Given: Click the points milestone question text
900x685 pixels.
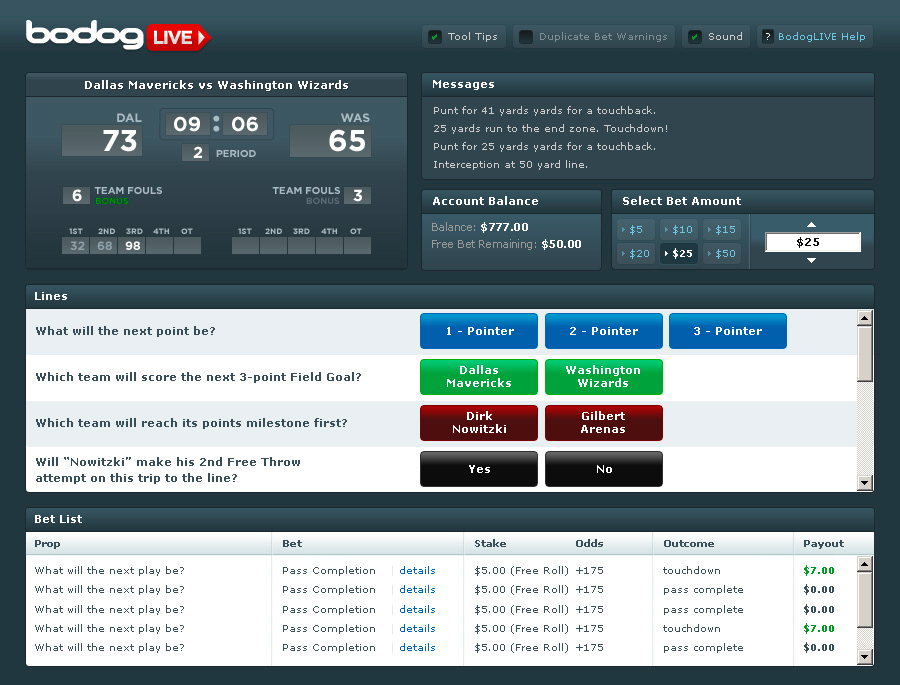Looking at the screenshot, I should point(191,423).
